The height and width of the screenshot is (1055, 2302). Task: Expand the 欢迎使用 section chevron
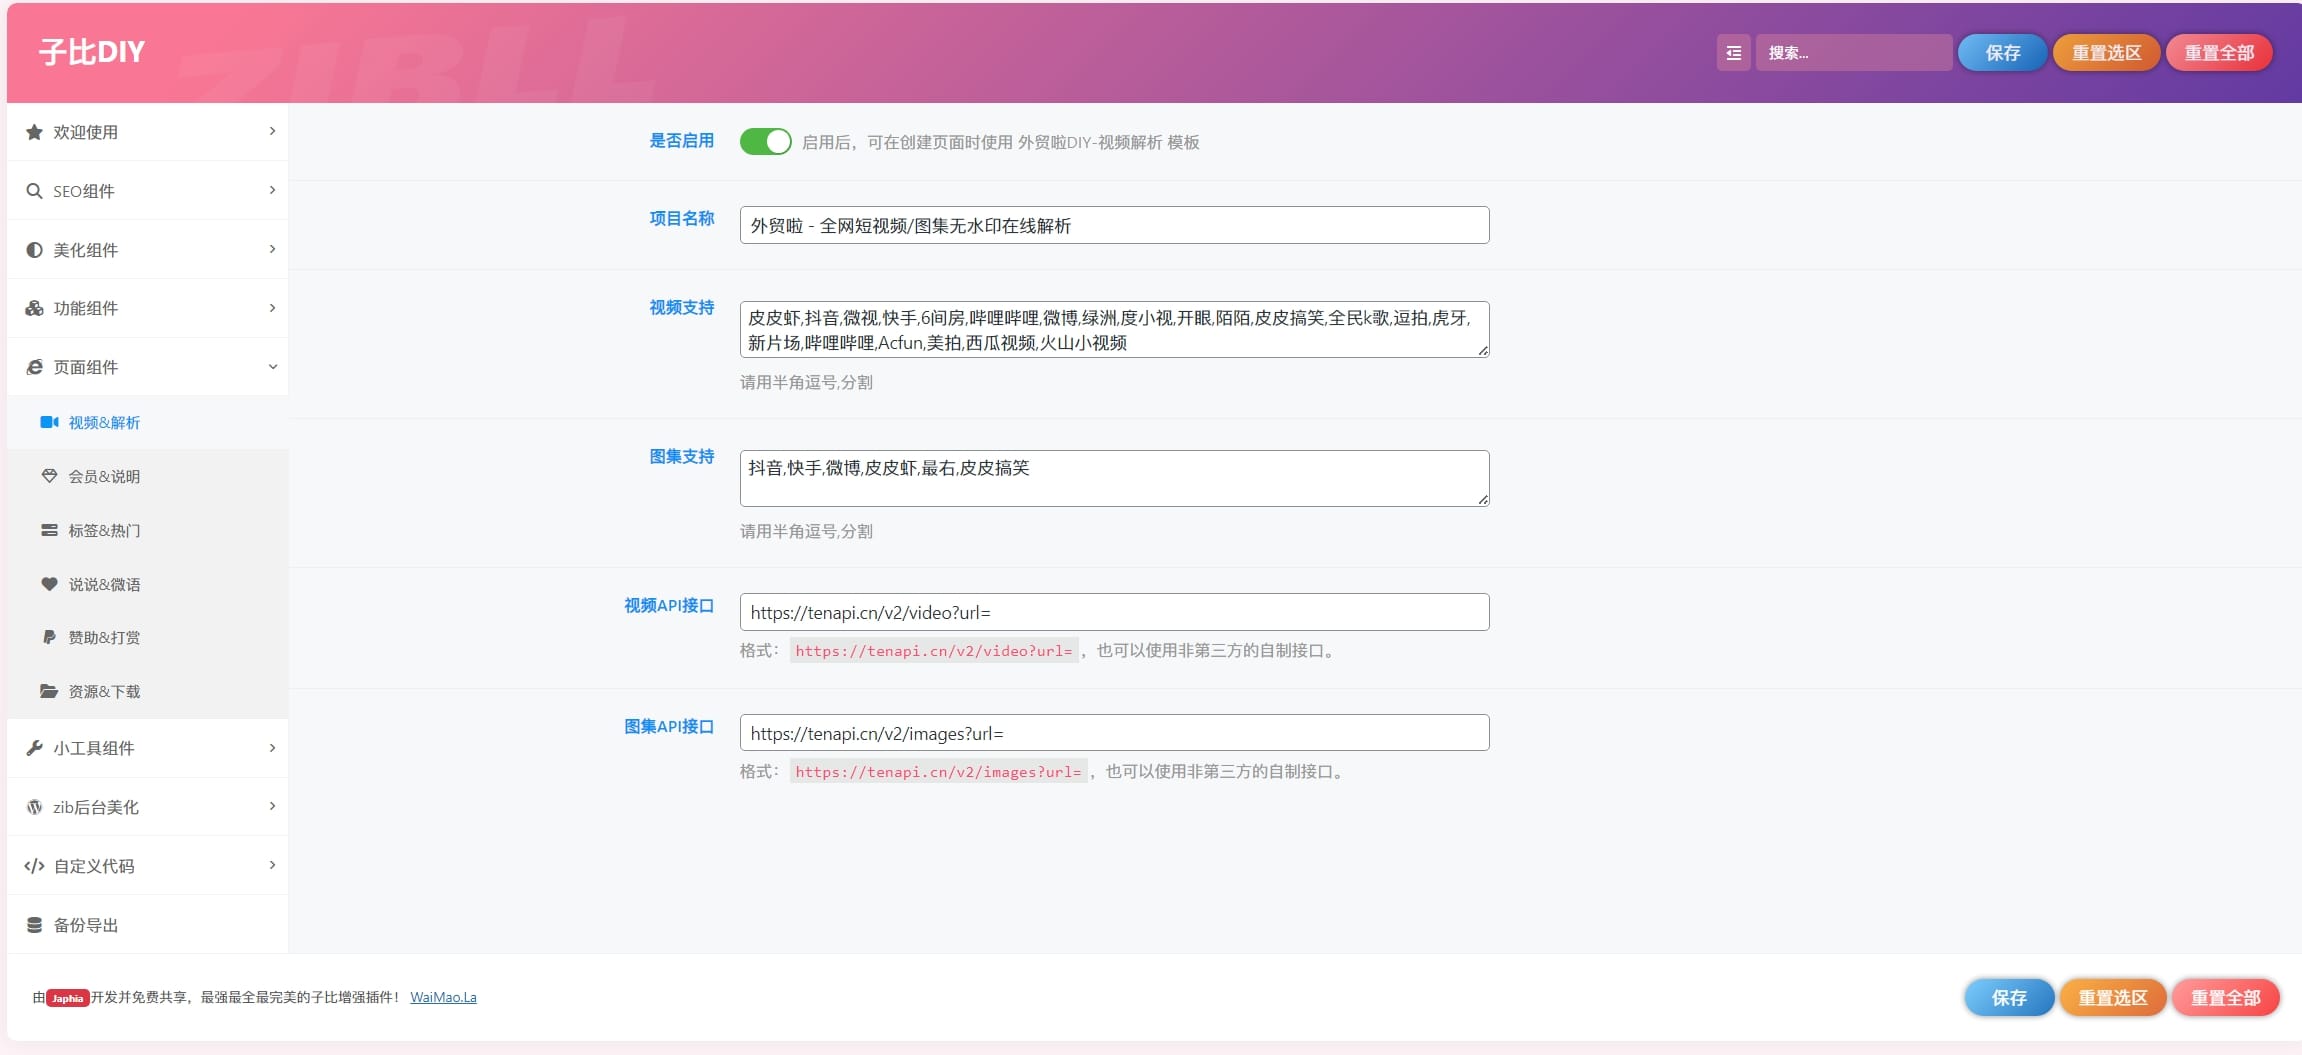coord(272,131)
